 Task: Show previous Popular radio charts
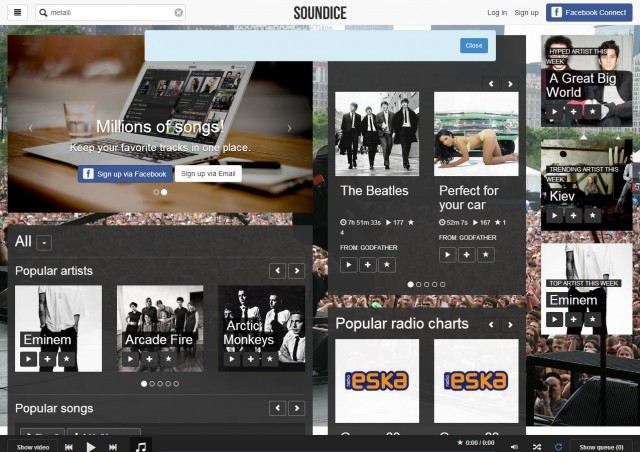[x=491, y=325]
